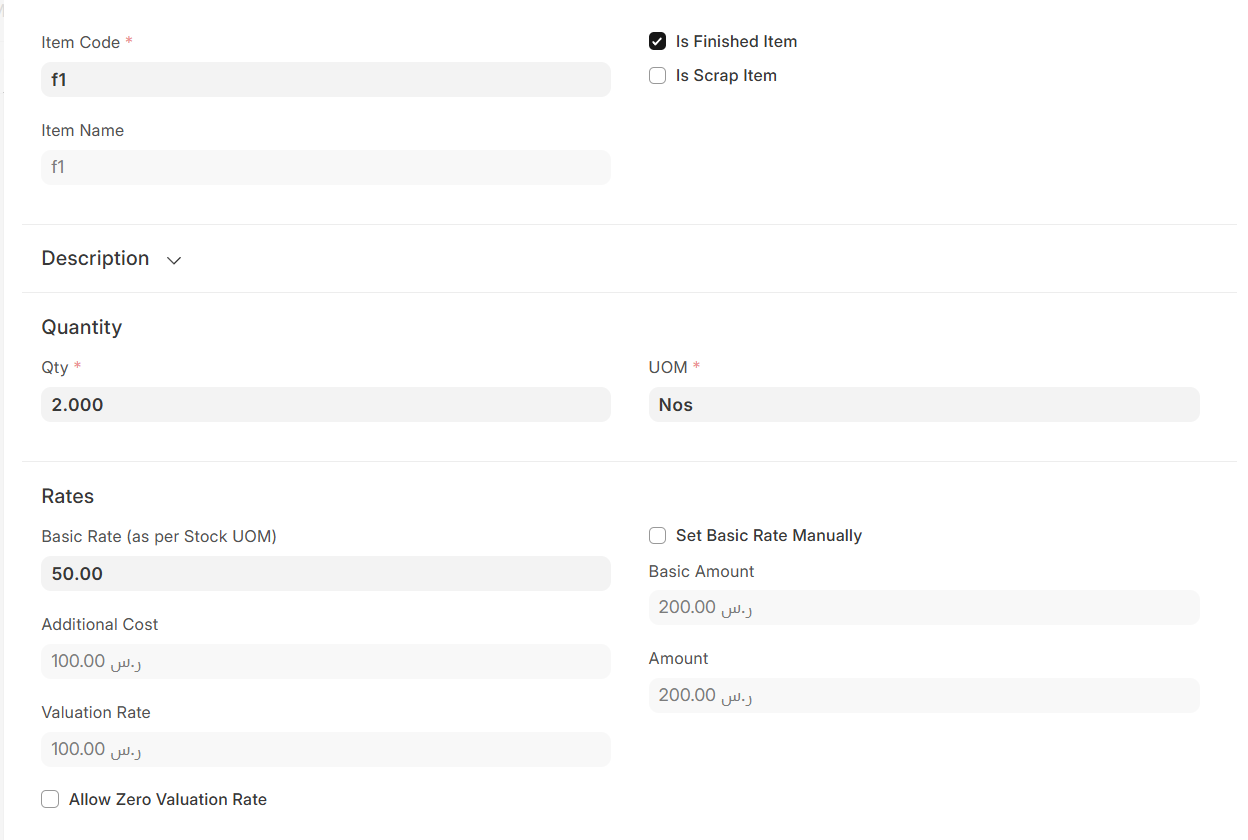Click the Amount field under Basic Amount
The width and height of the screenshot is (1248, 840).
pyautogui.click(x=923, y=695)
